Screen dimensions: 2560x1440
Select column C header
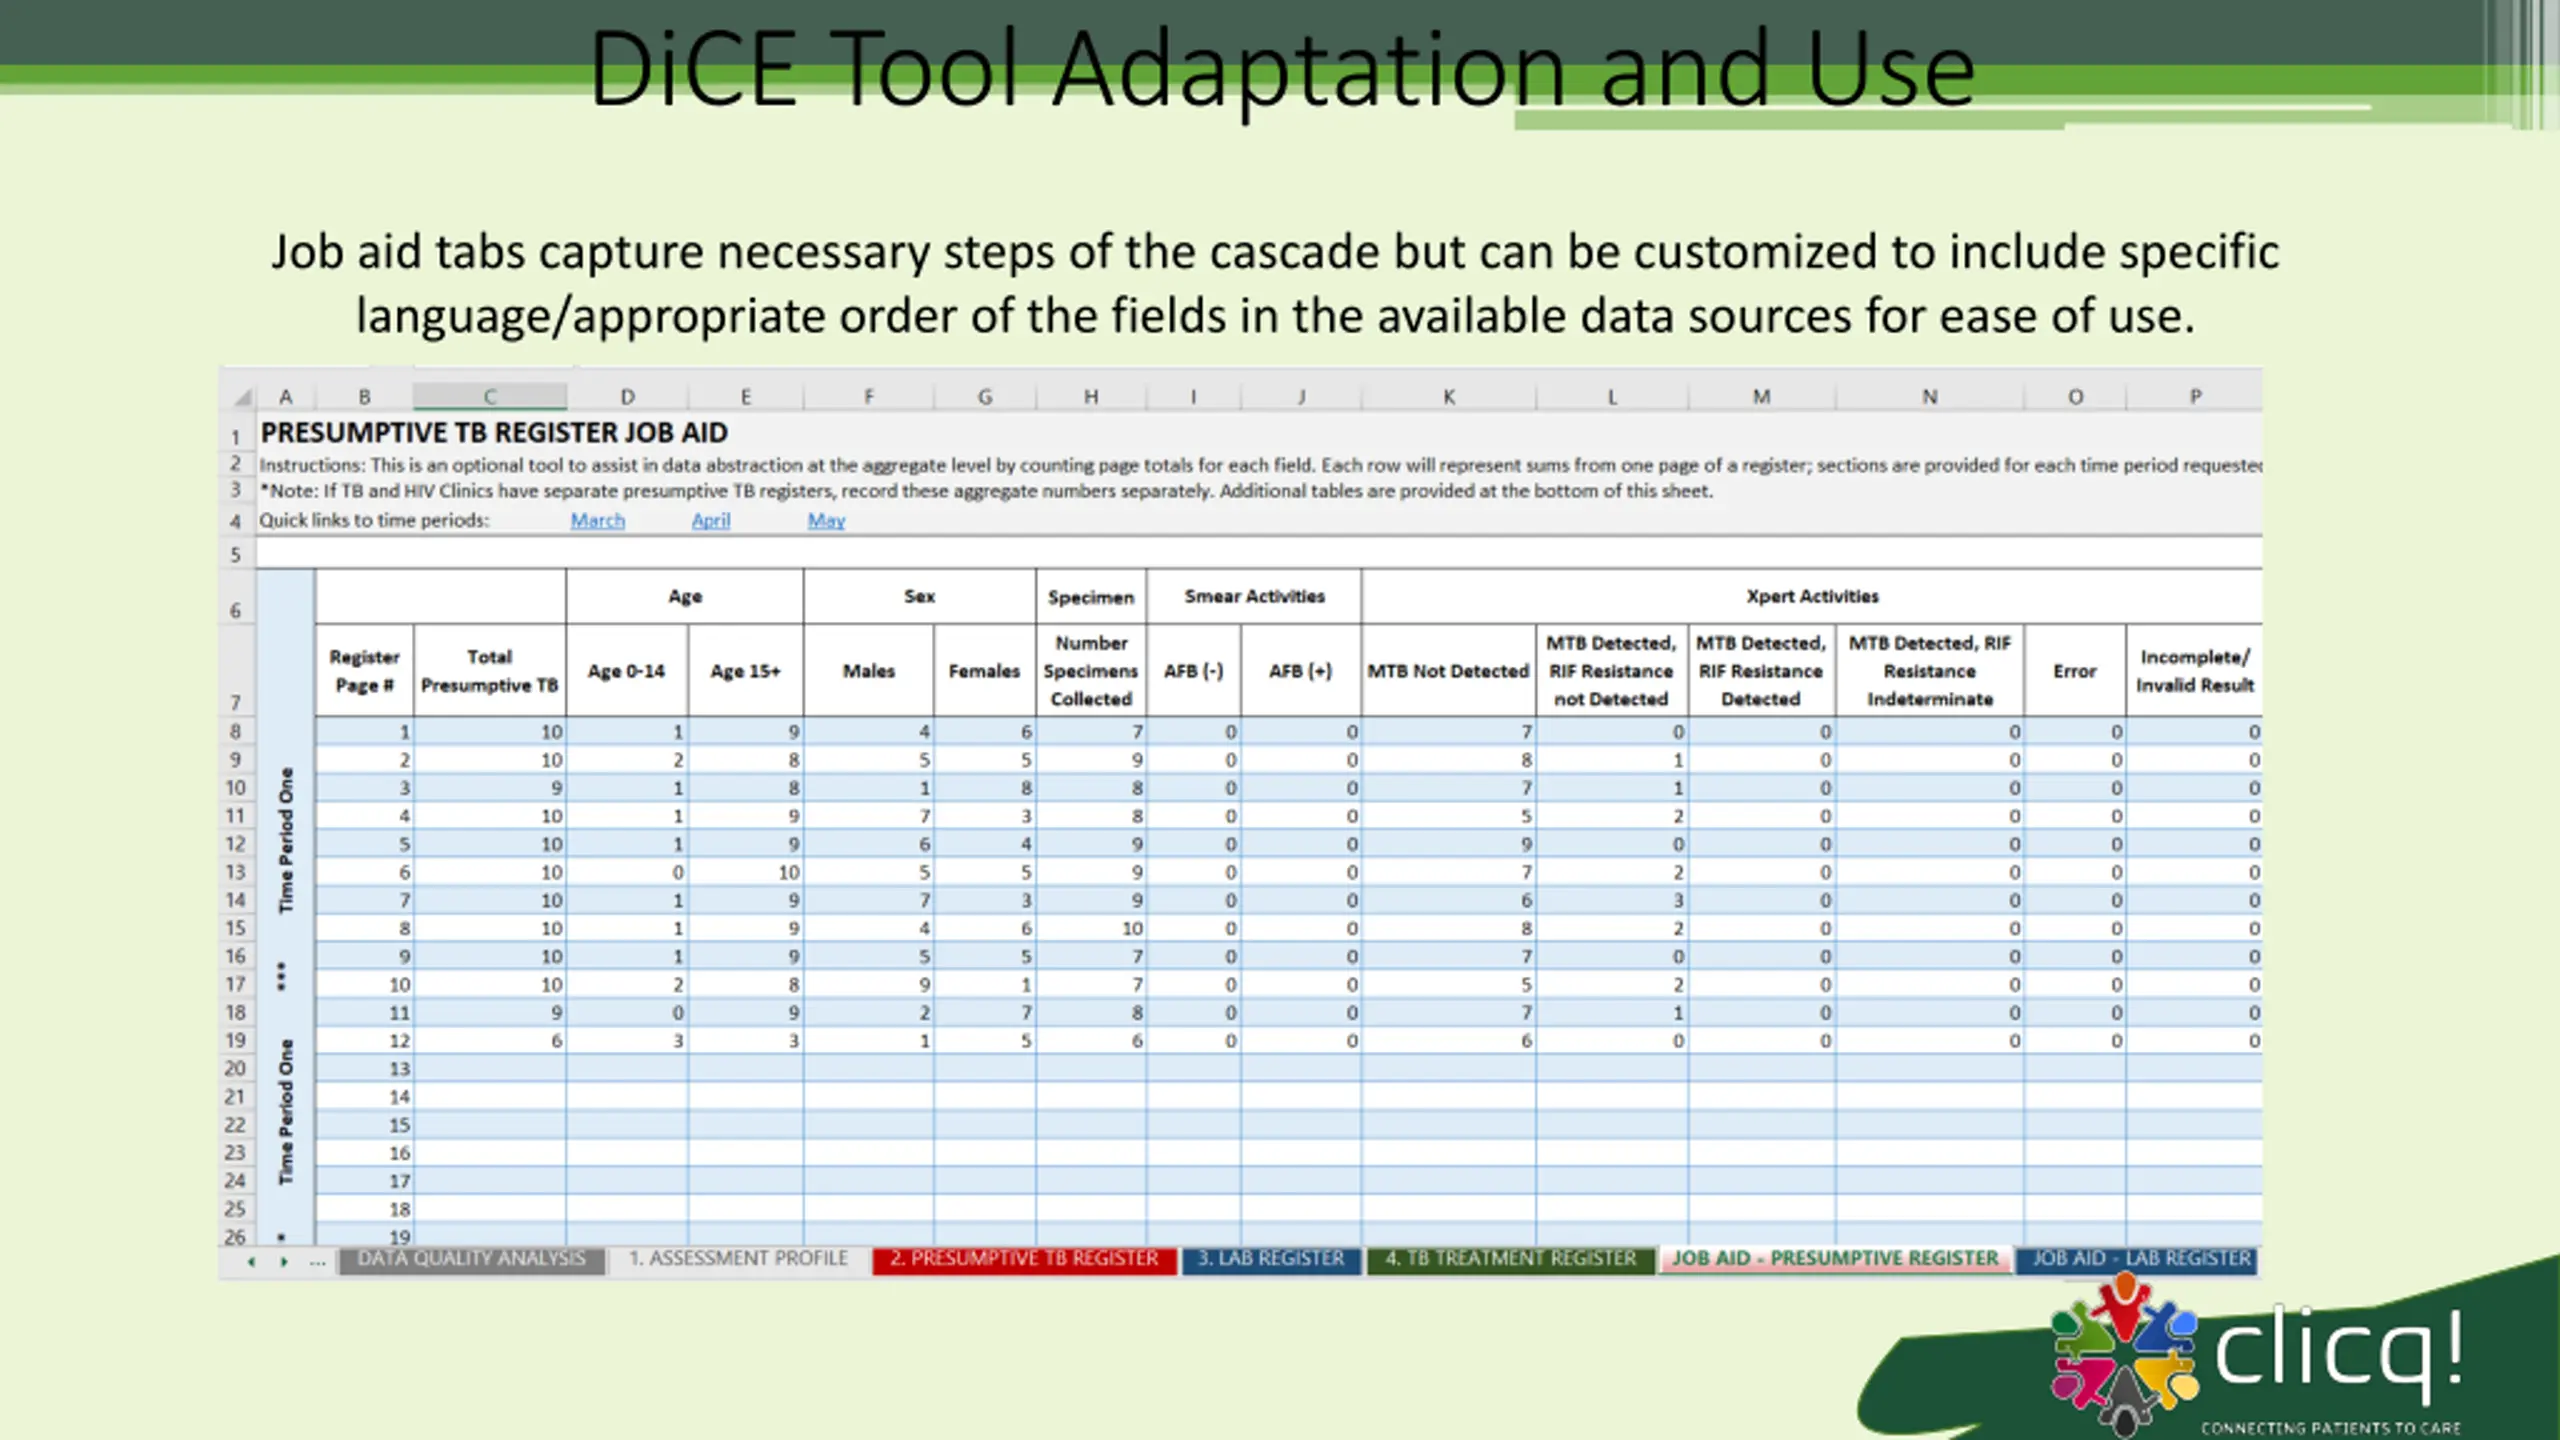pos(490,397)
